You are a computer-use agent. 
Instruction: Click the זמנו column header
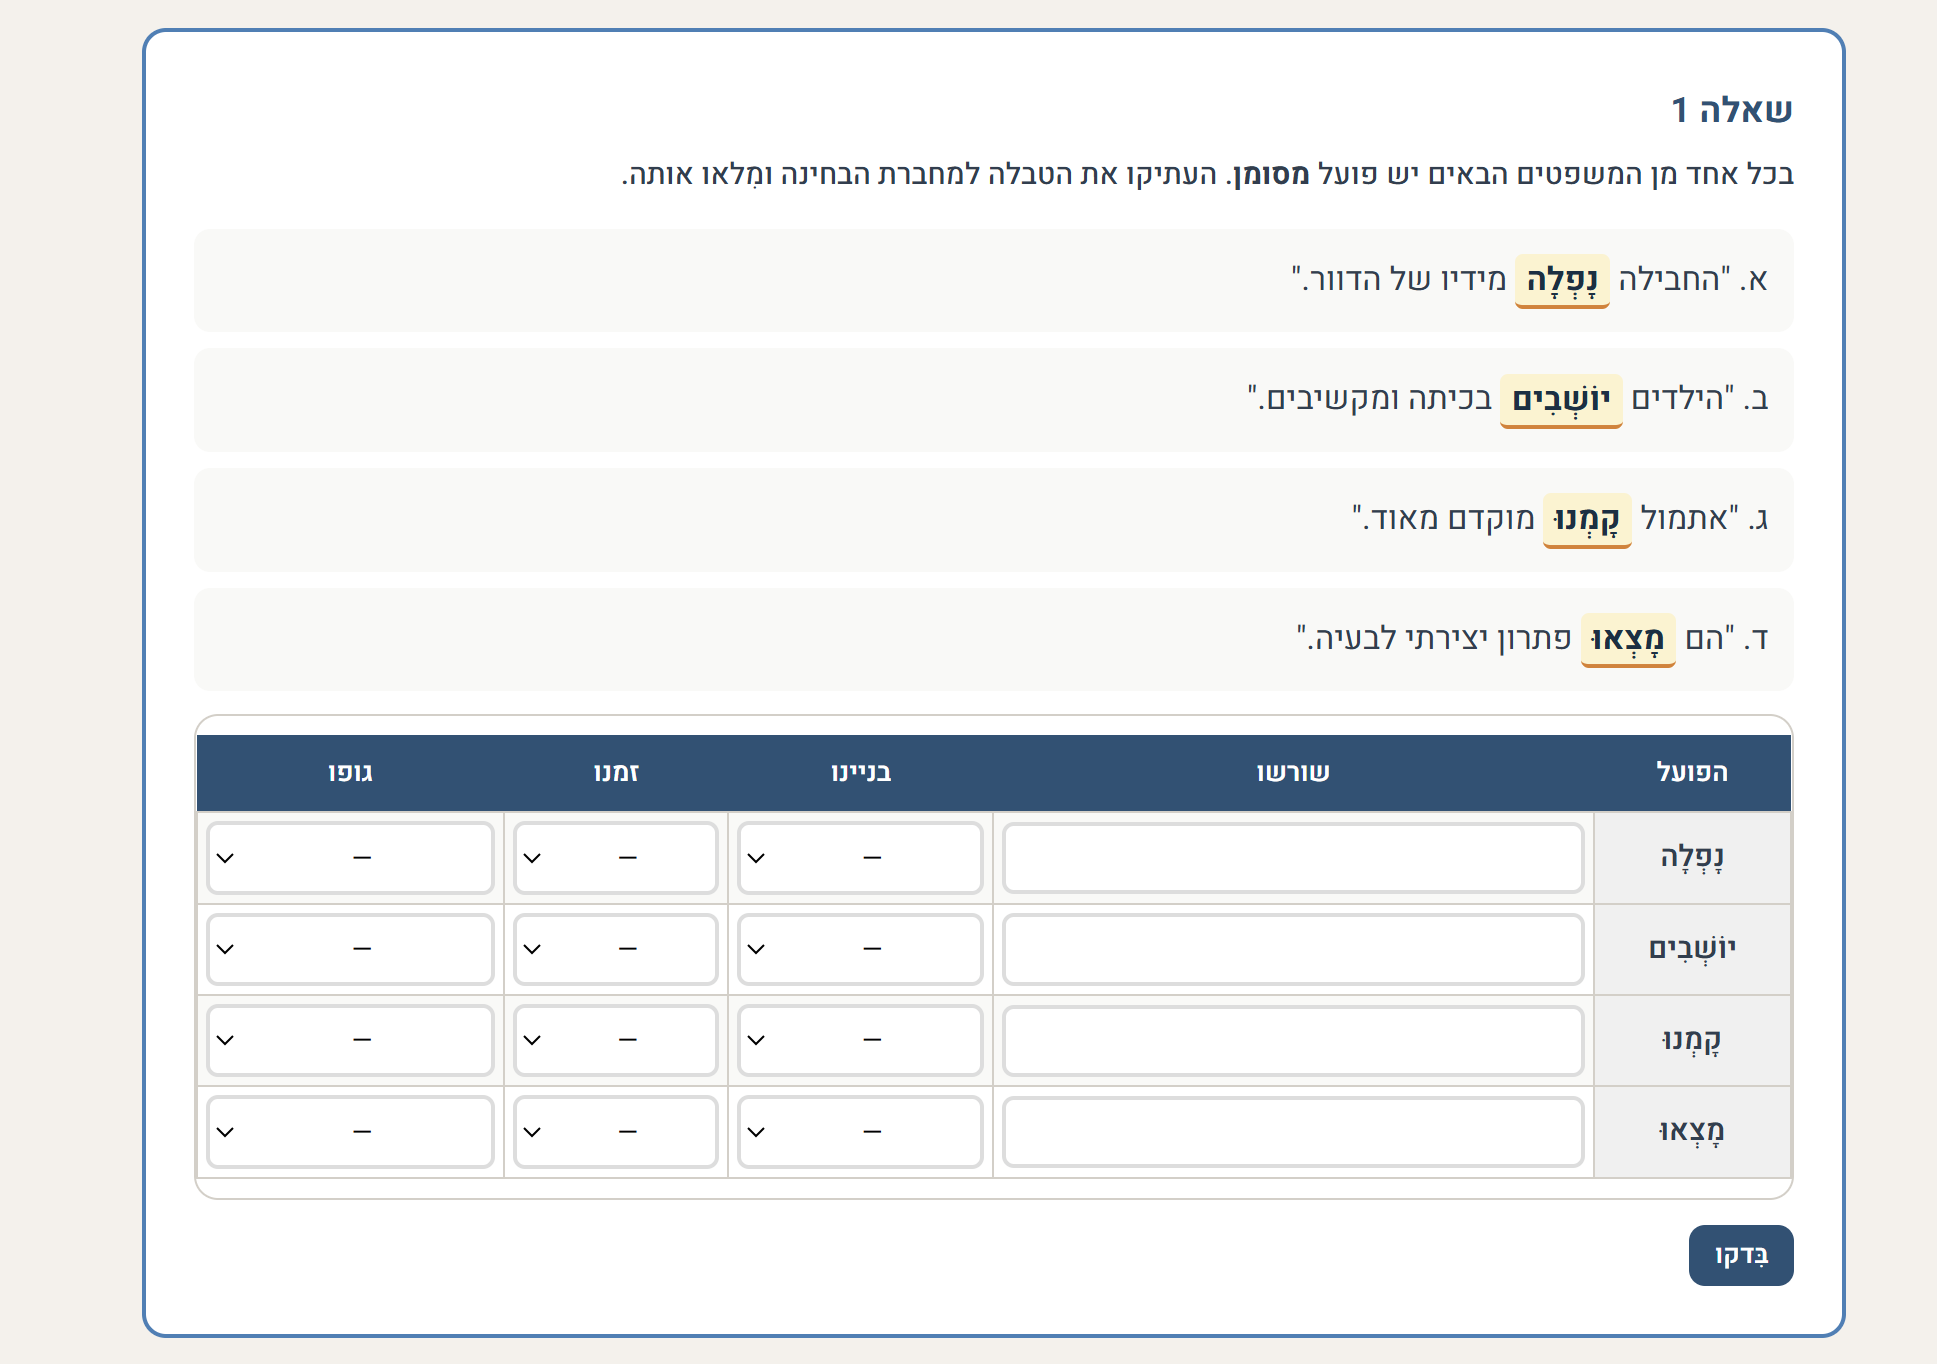[616, 772]
